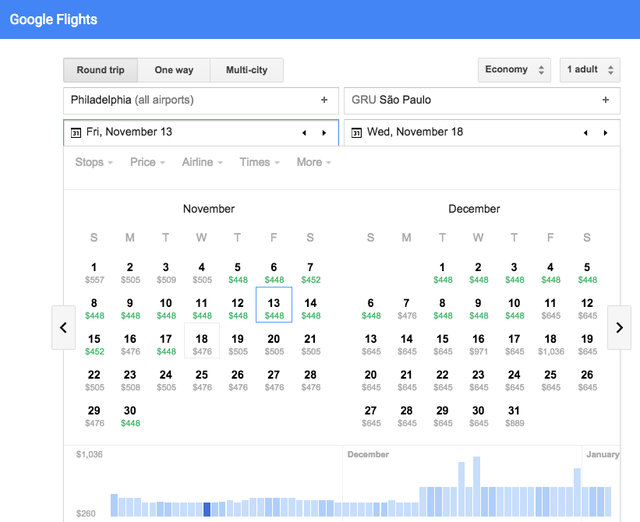Click previous day arrow for departure date
Screen dimensions: 640x522
coord(304,133)
